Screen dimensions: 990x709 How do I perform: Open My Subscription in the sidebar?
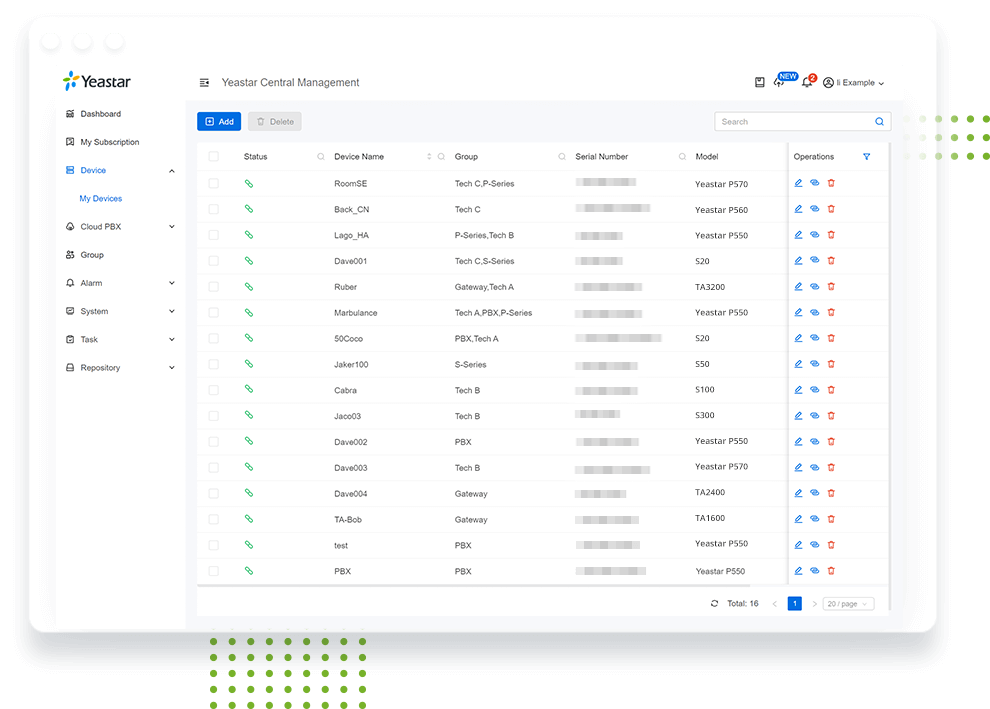(x=109, y=142)
